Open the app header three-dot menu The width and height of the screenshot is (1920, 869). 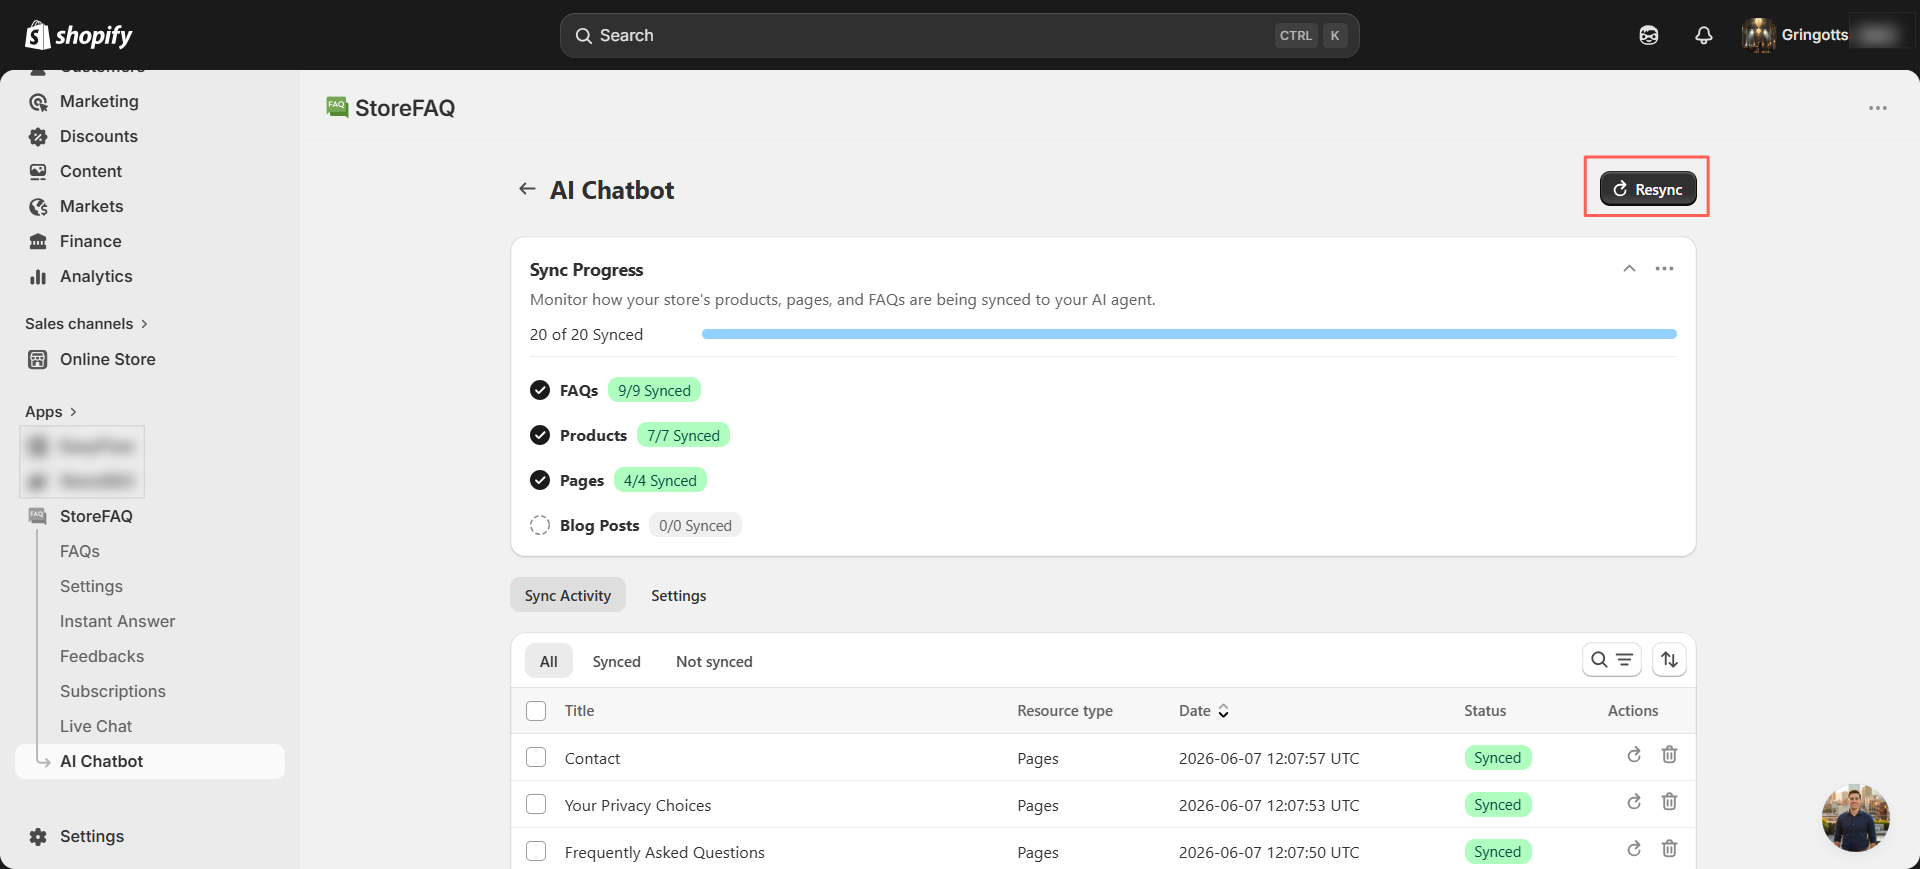pos(1877,108)
